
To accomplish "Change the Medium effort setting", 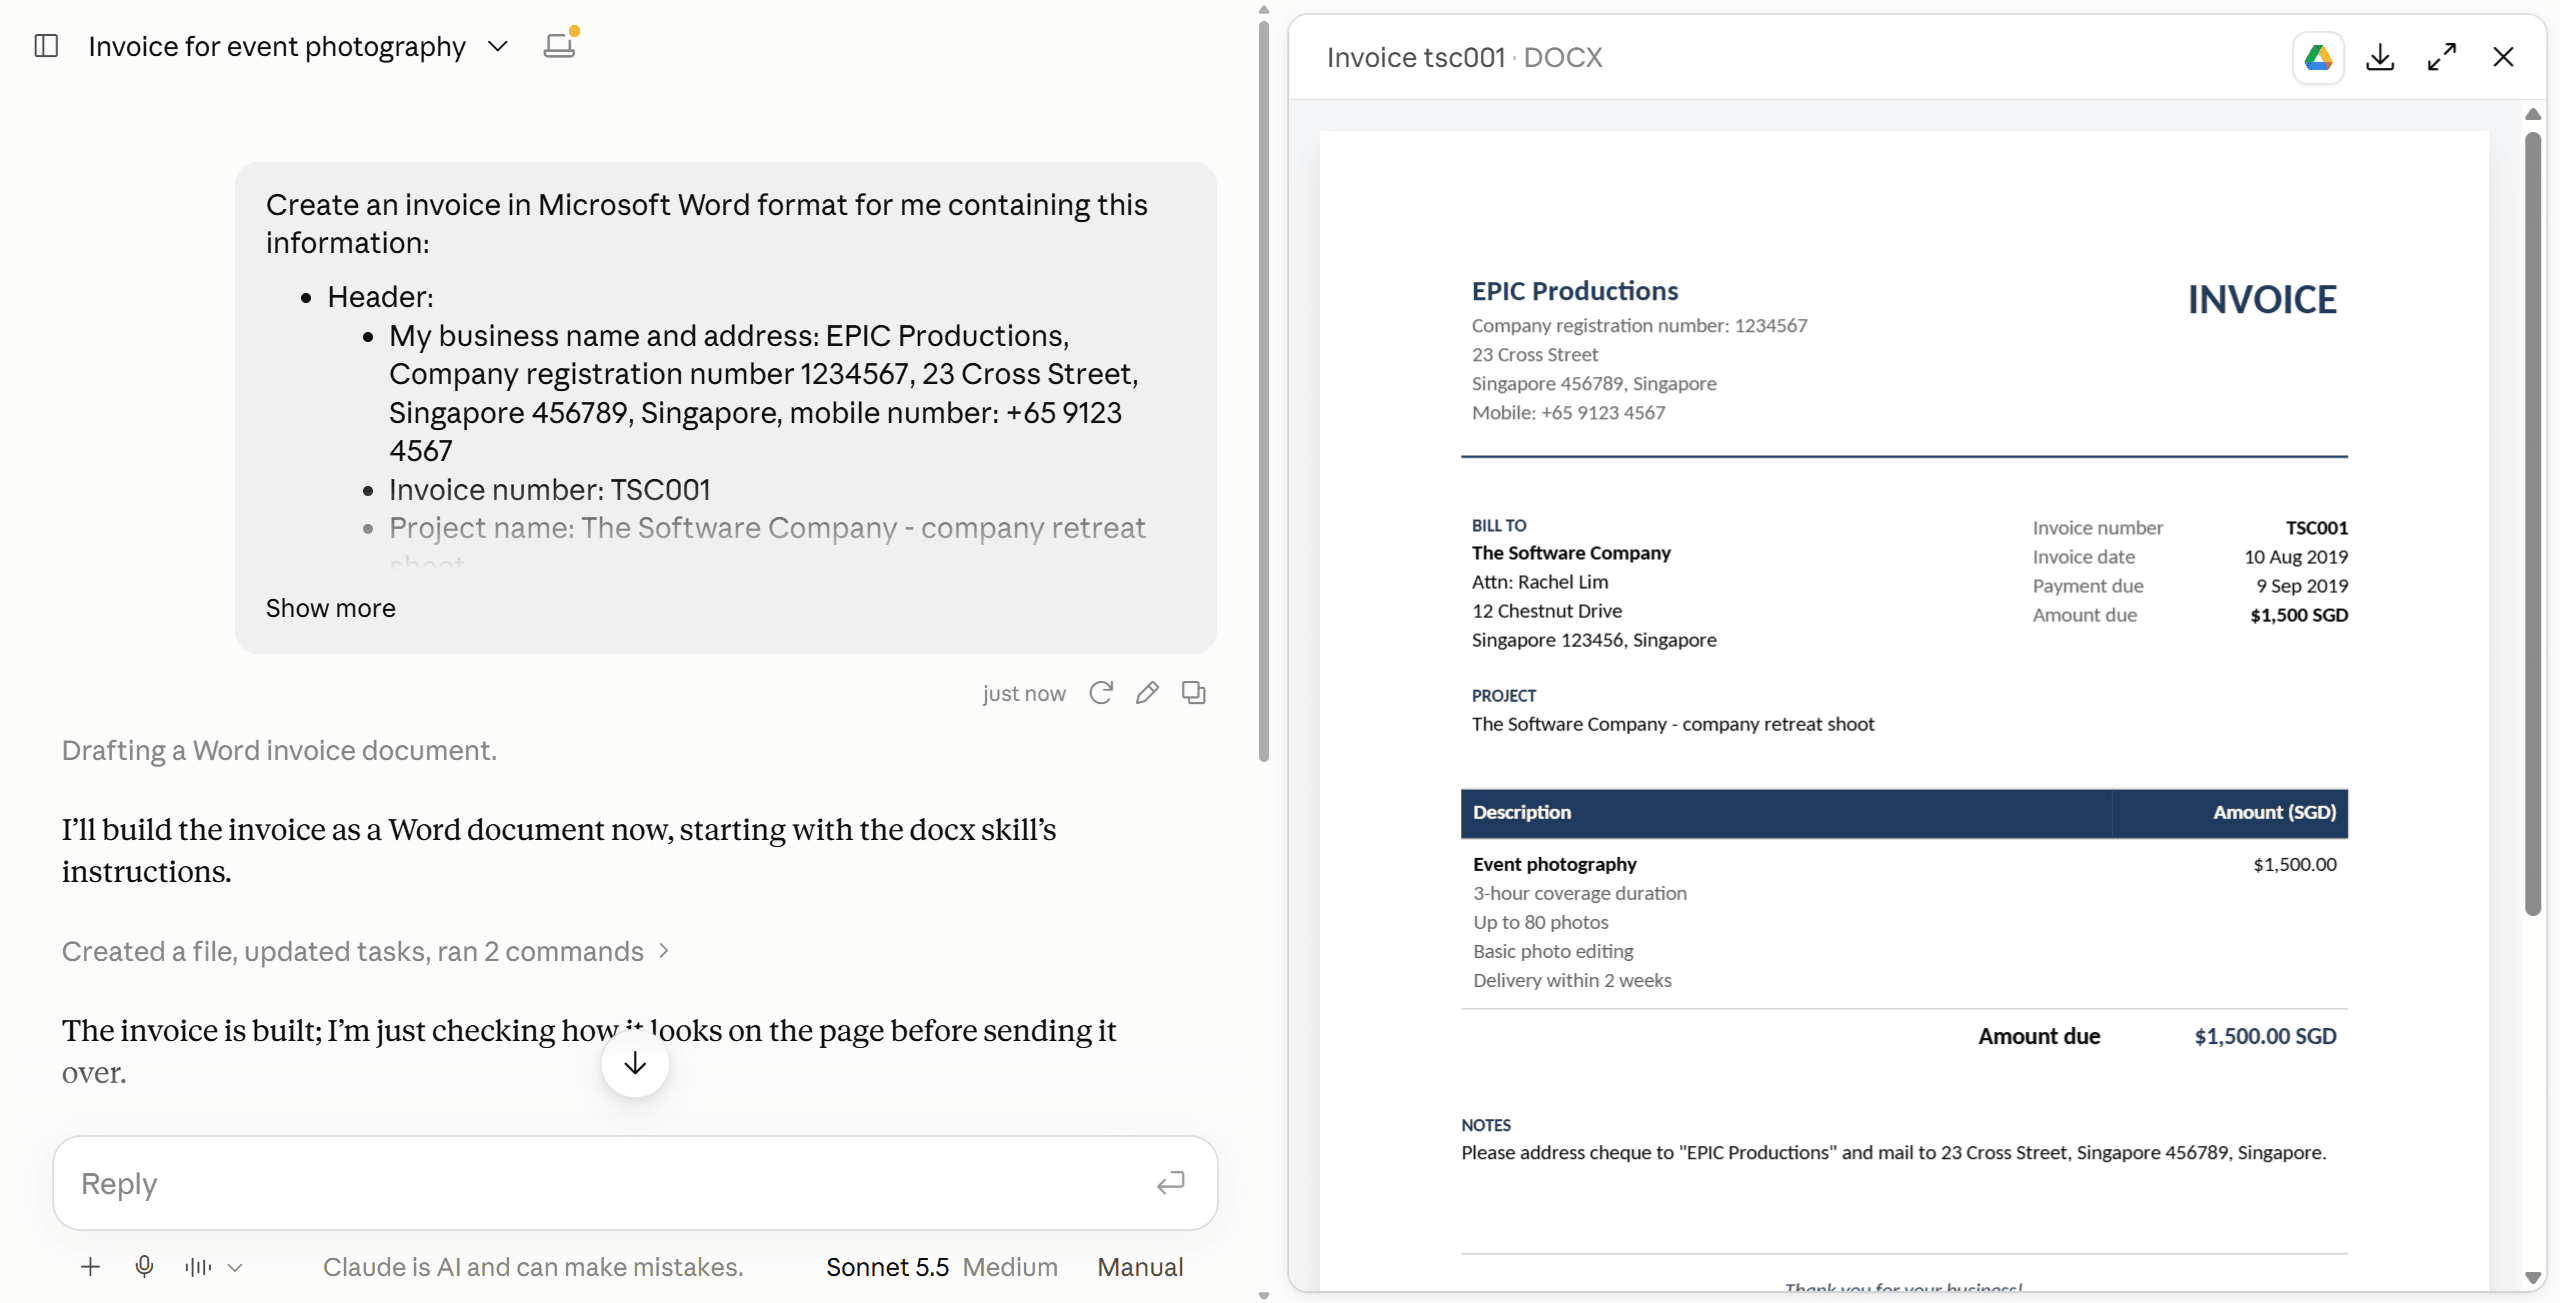I will click(x=1010, y=1267).
